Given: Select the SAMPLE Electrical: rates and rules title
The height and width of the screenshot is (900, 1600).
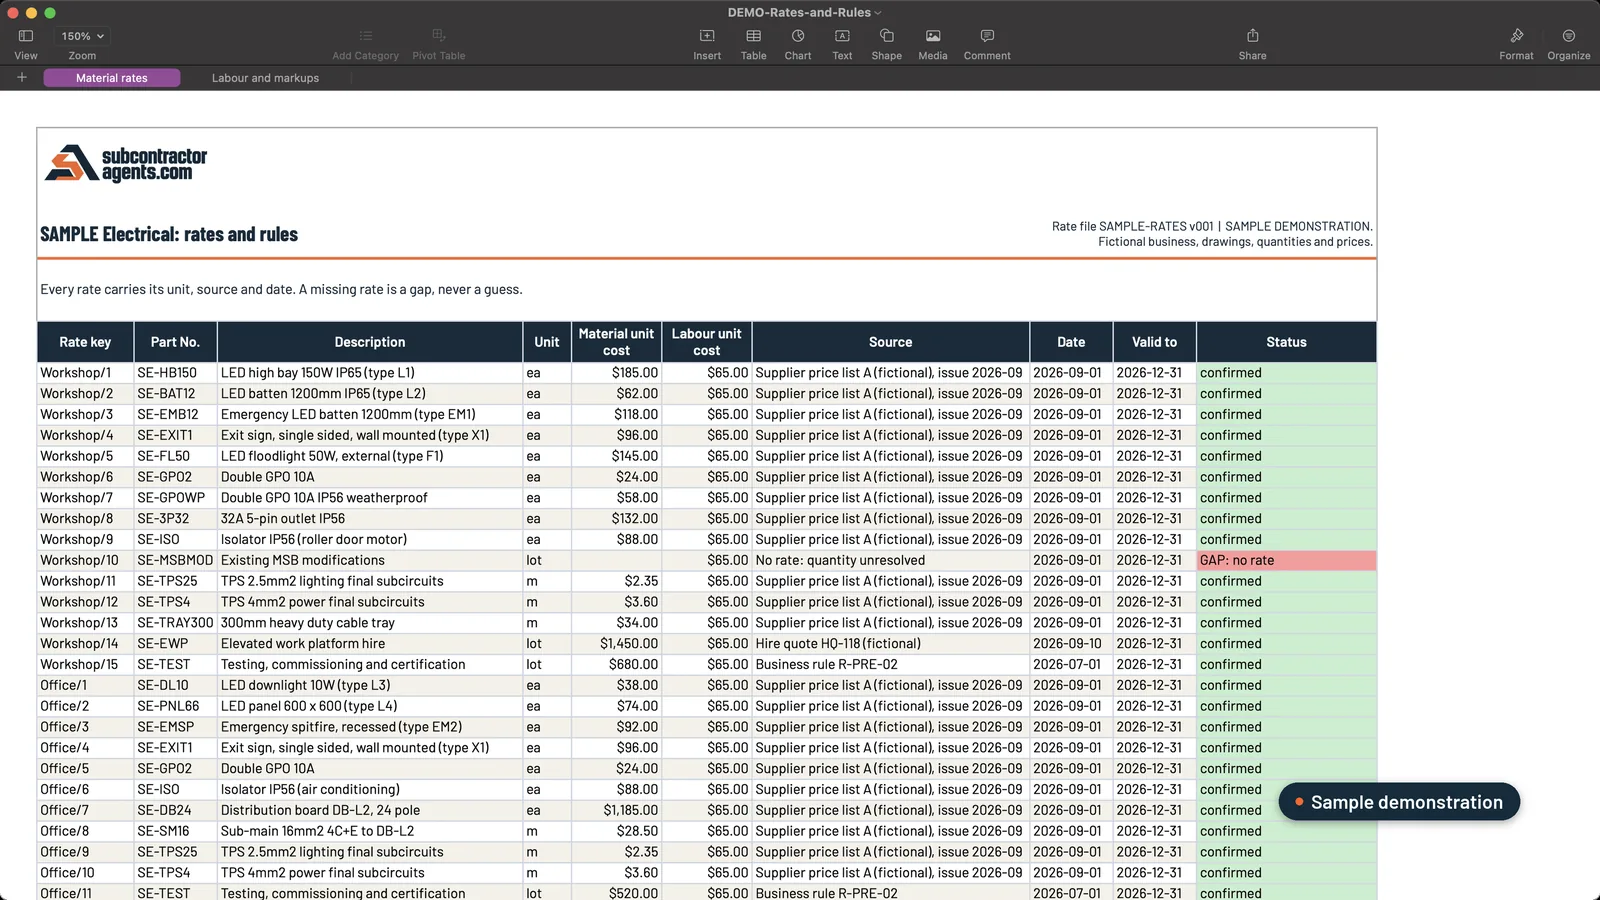Looking at the screenshot, I should coord(169,234).
